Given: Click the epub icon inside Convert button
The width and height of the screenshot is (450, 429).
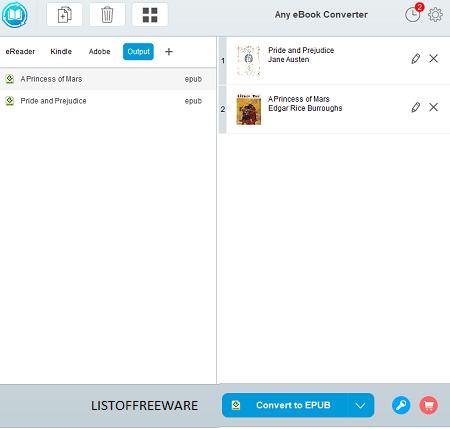Looking at the screenshot, I should coord(236,405).
